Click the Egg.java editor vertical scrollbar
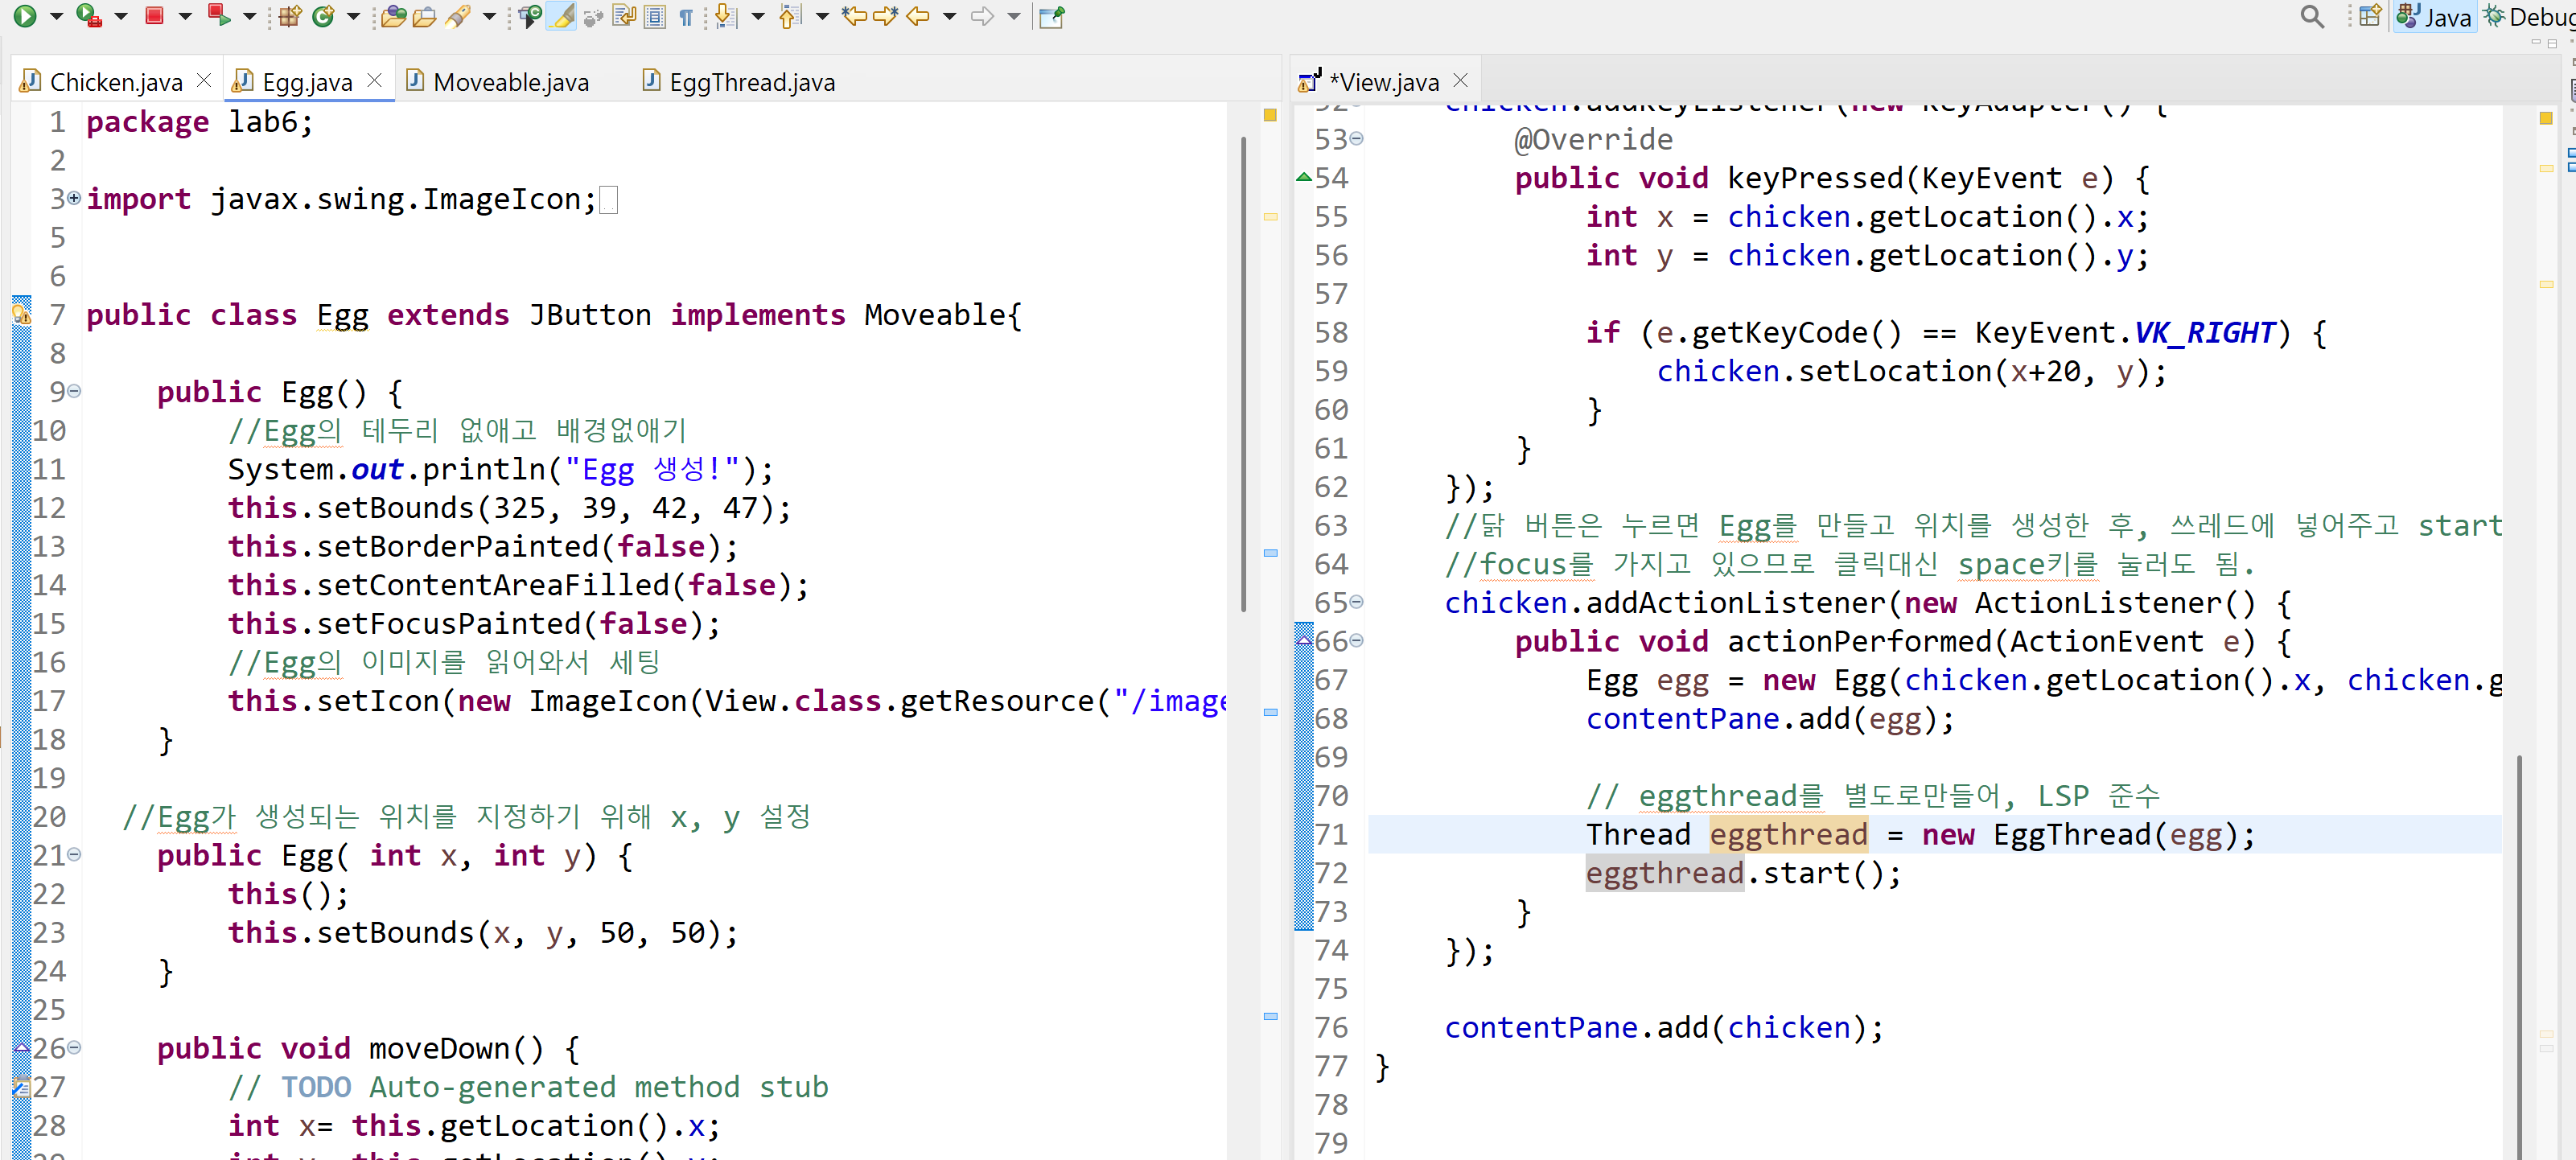 point(1243,375)
